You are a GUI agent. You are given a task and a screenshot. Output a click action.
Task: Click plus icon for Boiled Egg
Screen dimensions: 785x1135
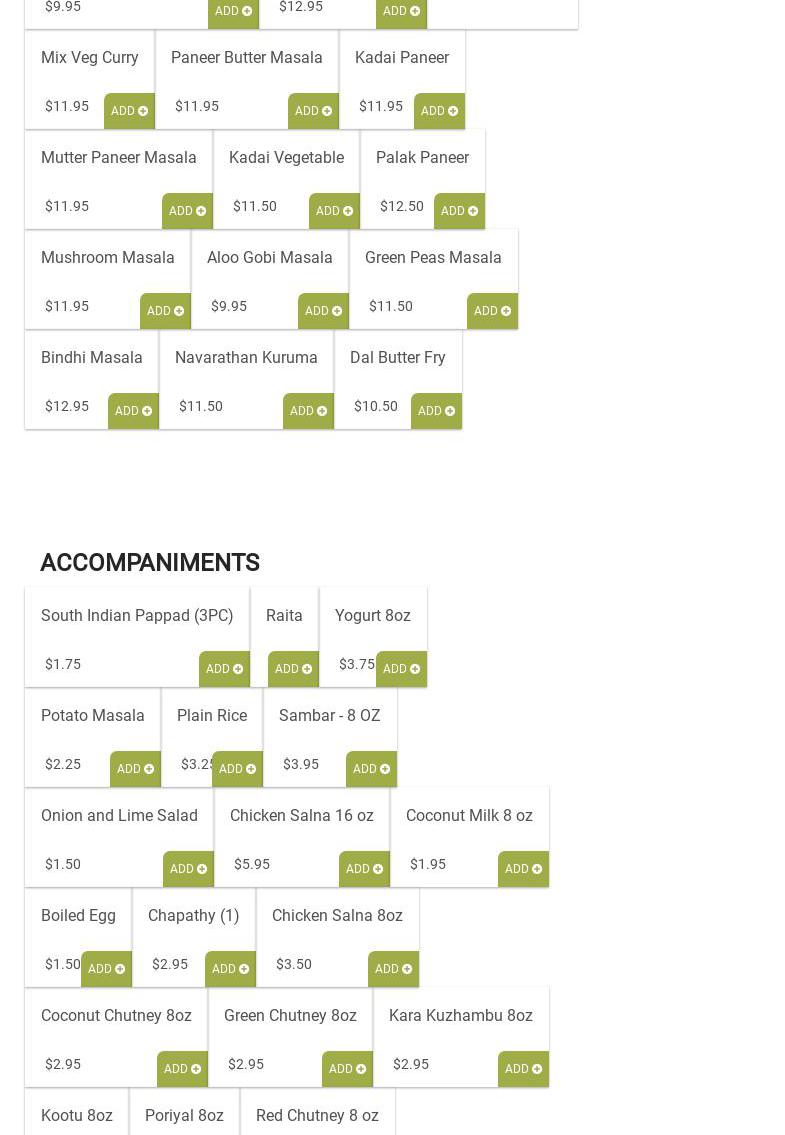(120, 969)
